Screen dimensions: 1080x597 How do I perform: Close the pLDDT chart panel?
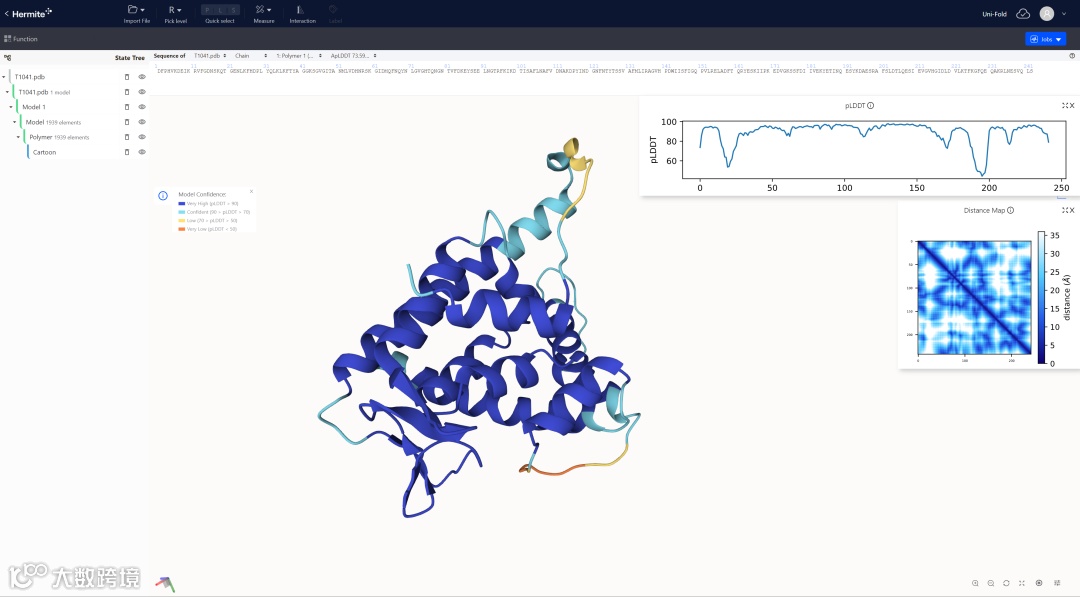pyautogui.click(x=1072, y=106)
